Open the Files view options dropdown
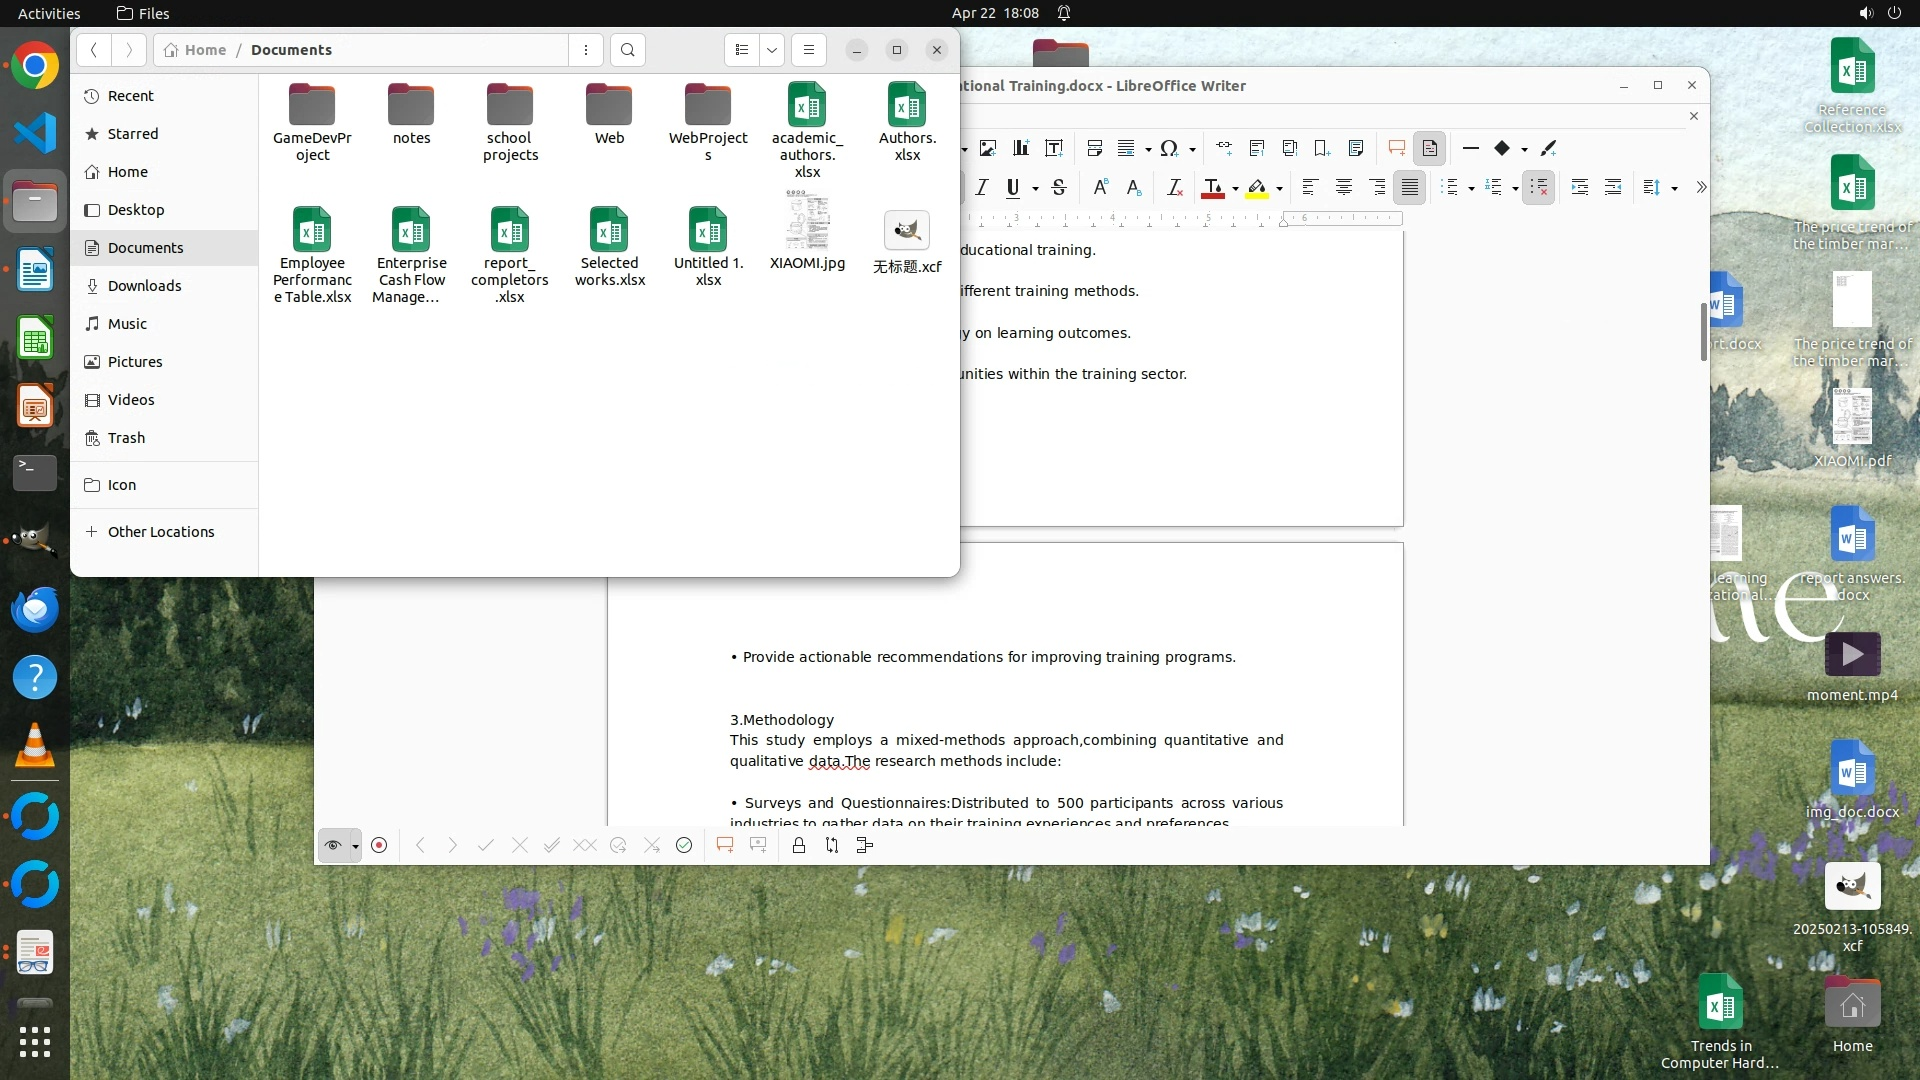The height and width of the screenshot is (1080, 1920). tap(772, 50)
